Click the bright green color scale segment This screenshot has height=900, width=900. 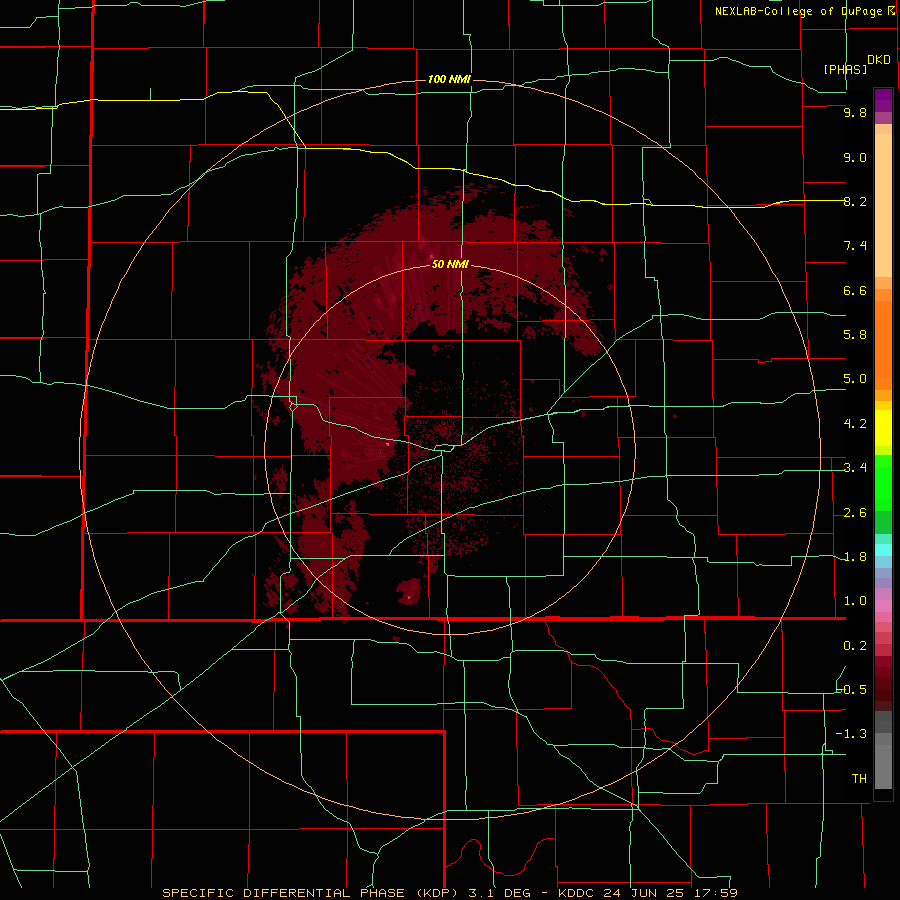pos(883,483)
